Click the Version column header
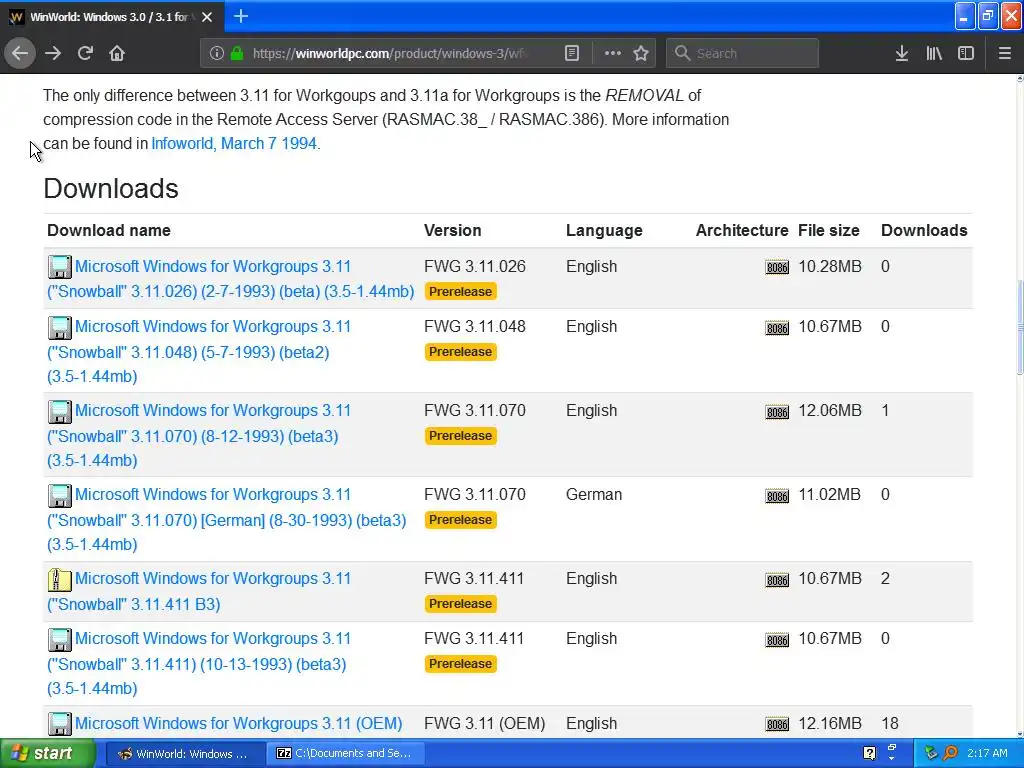 point(453,230)
